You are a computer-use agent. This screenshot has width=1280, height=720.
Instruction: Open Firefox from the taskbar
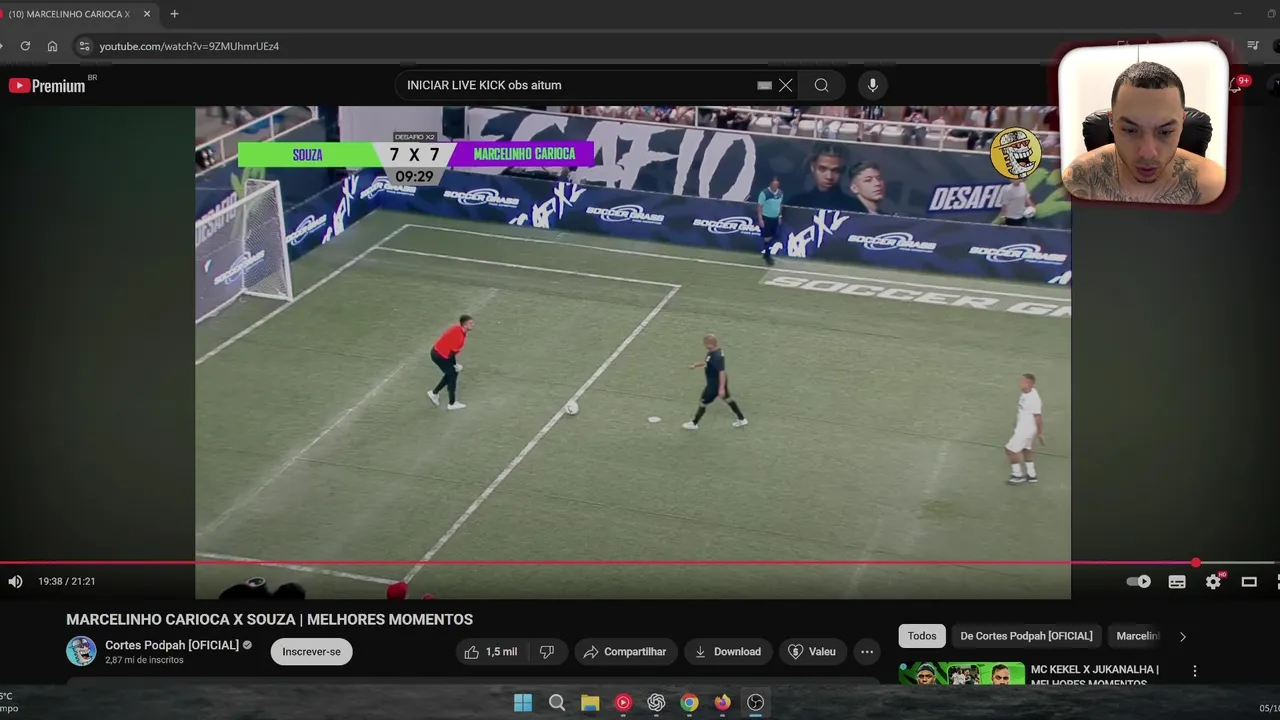pos(722,703)
